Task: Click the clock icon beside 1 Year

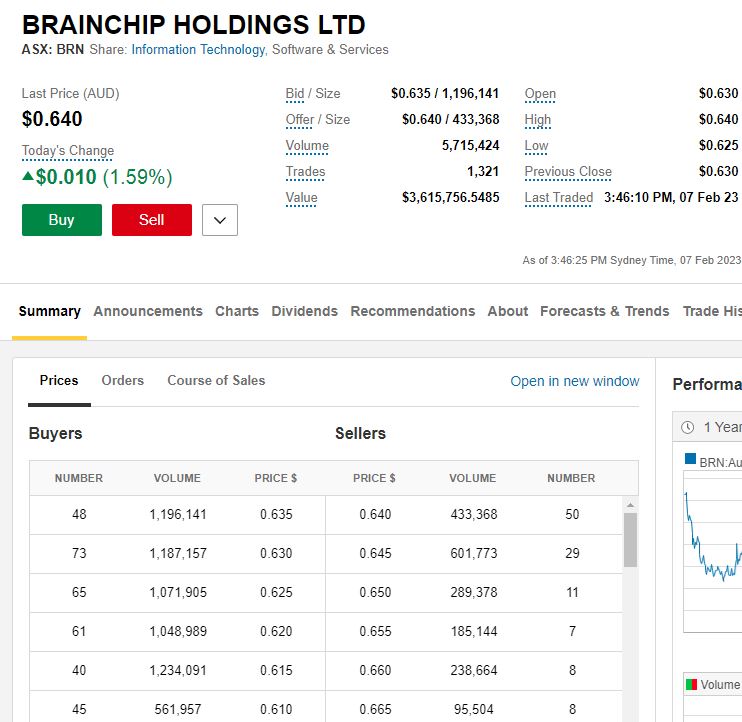Action: (688, 428)
